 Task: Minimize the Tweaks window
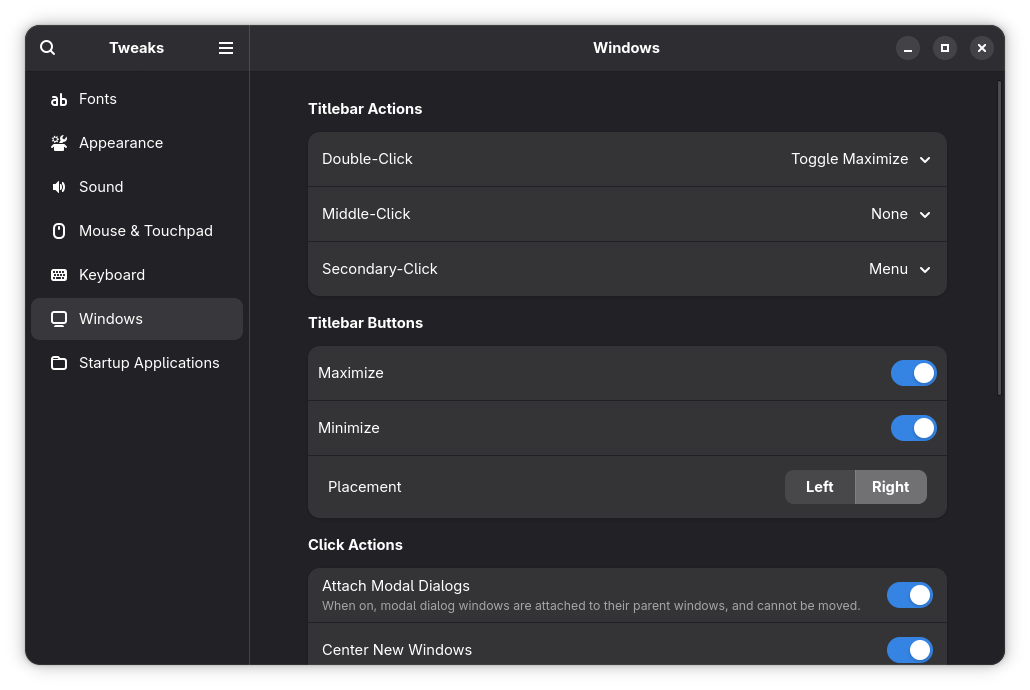pyautogui.click(x=908, y=48)
